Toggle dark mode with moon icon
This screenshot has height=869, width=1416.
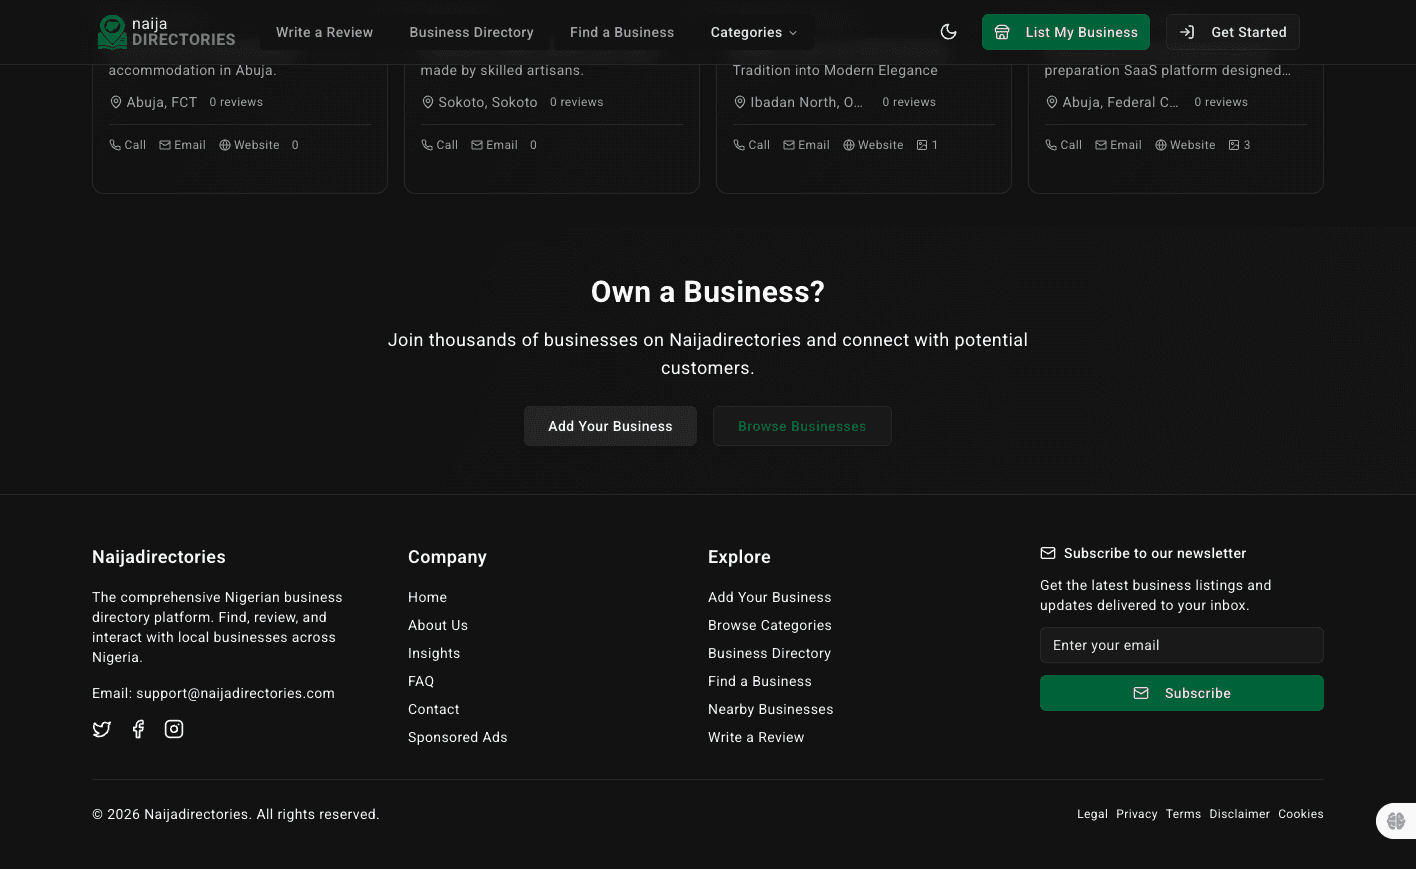tap(948, 32)
